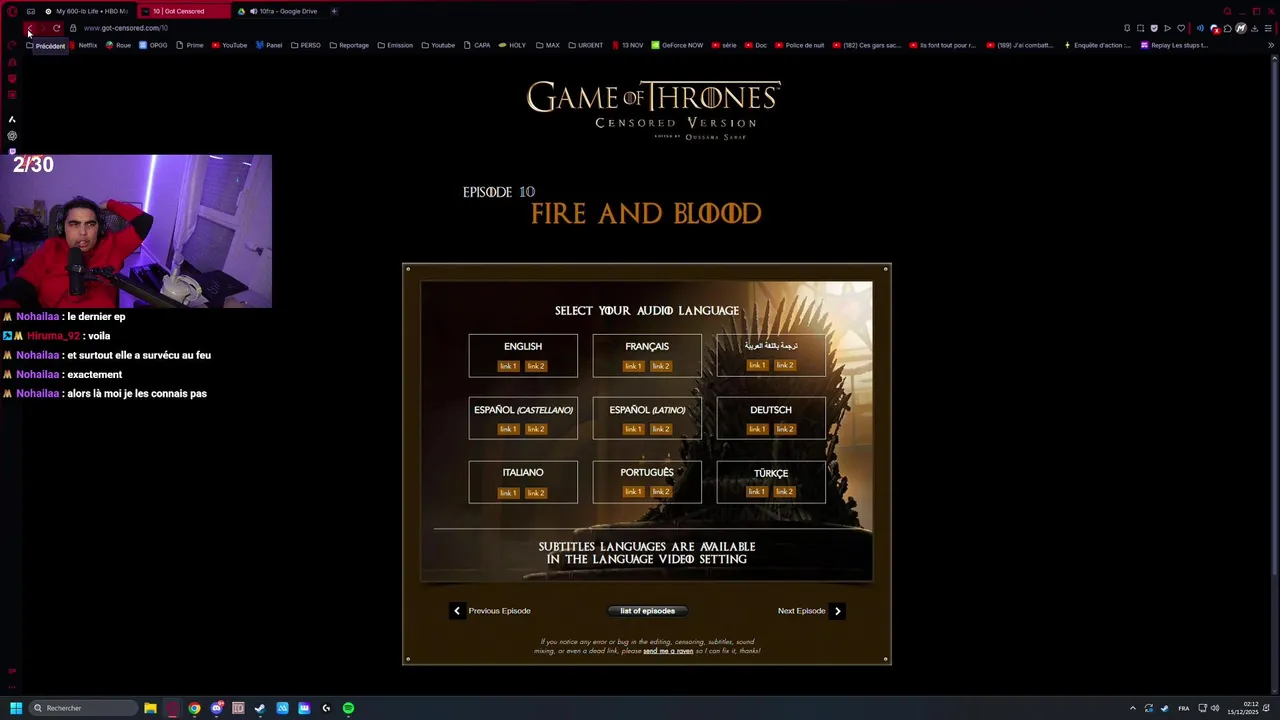
Task: Open the YouTube bookmark with red icon
Action: coord(229,45)
